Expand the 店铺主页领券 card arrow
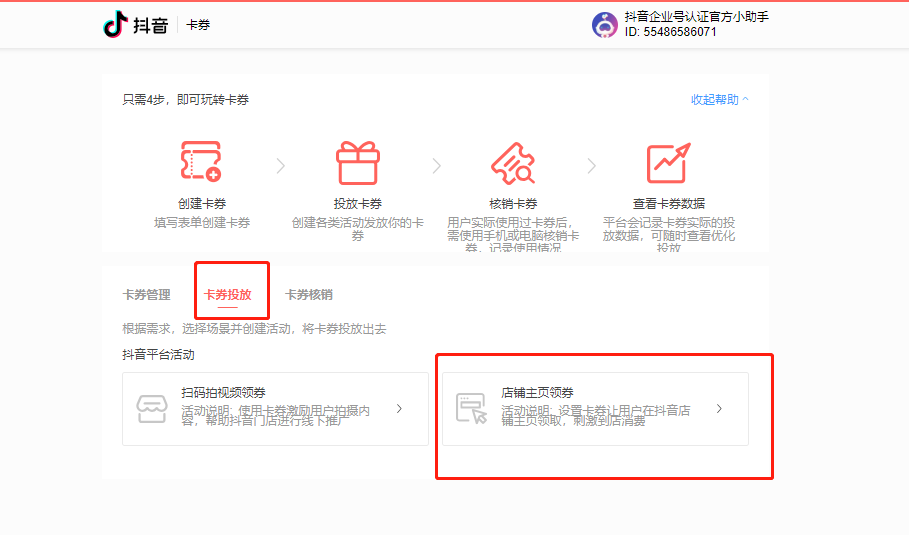The image size is (909, 535). point(719,409)
